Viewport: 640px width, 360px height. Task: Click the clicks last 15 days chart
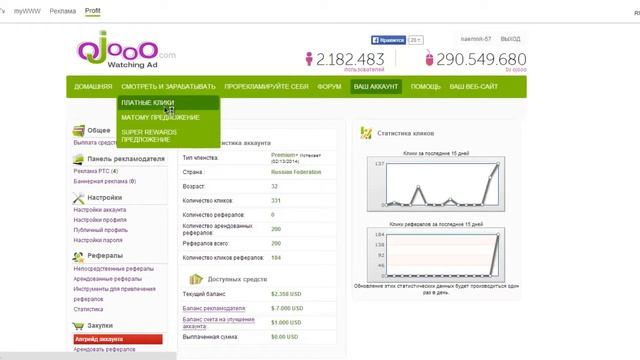(x=436, y=184)
